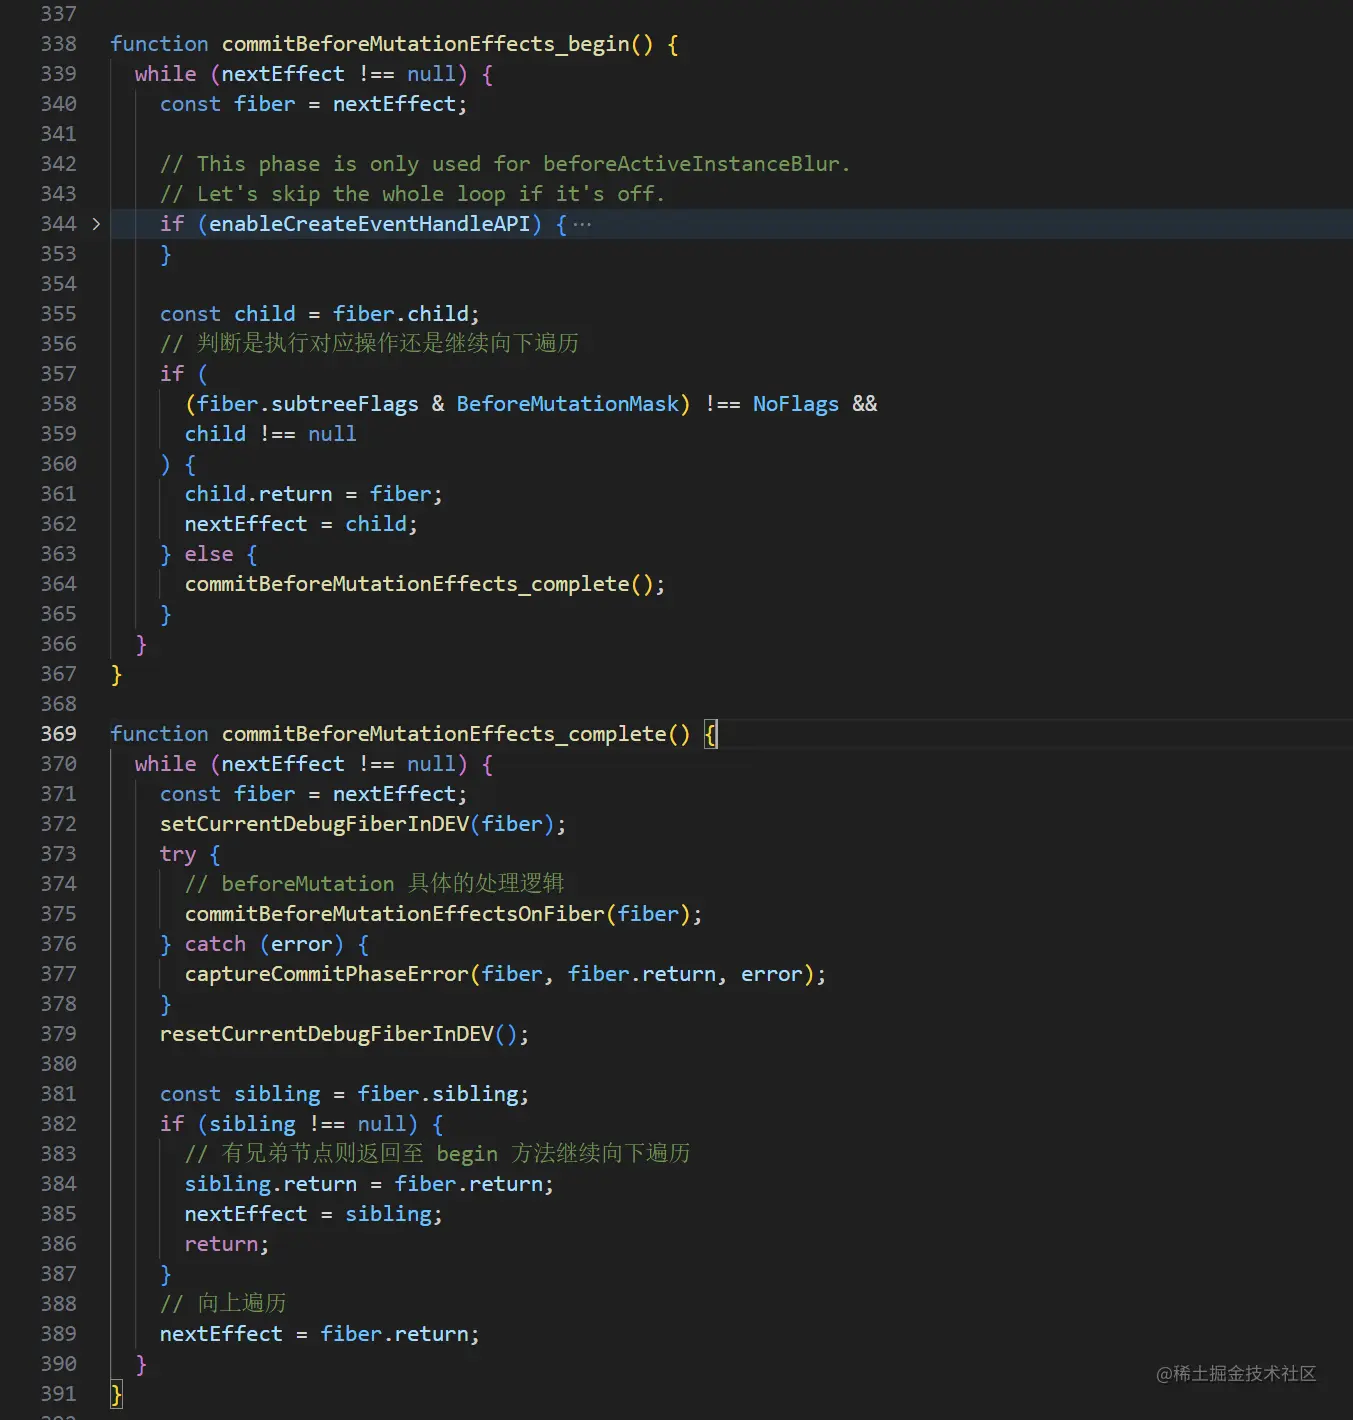
Task: Click the "sibling !== null" condition on line 382
Action: [308, 1124]
